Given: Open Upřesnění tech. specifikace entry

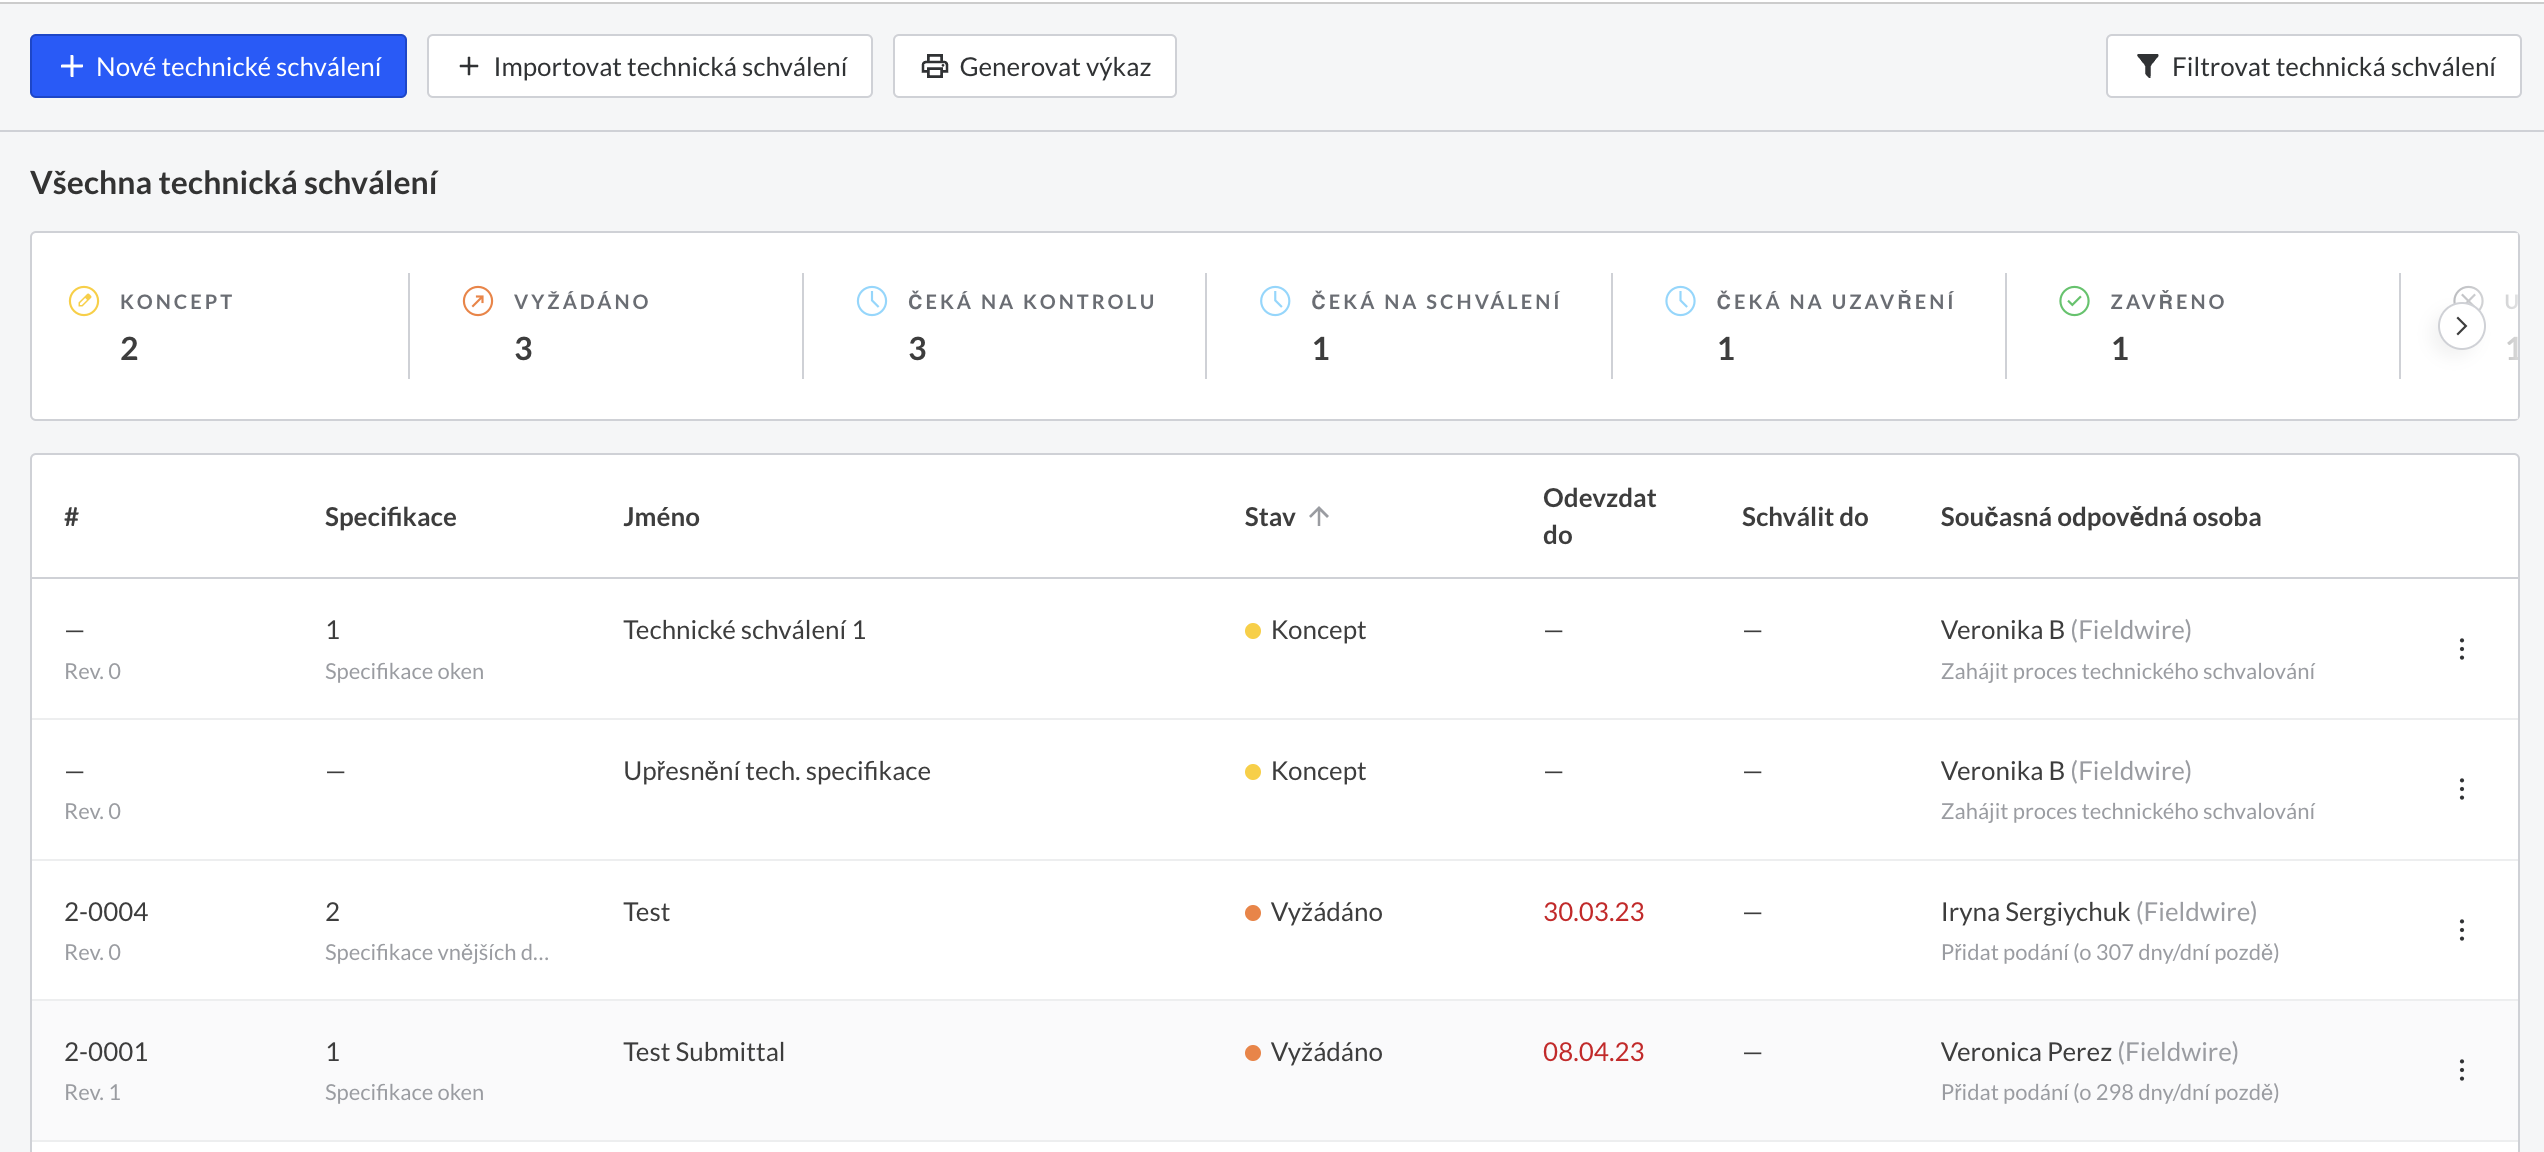Looking at the screenshot, I should tap(776, 771).
